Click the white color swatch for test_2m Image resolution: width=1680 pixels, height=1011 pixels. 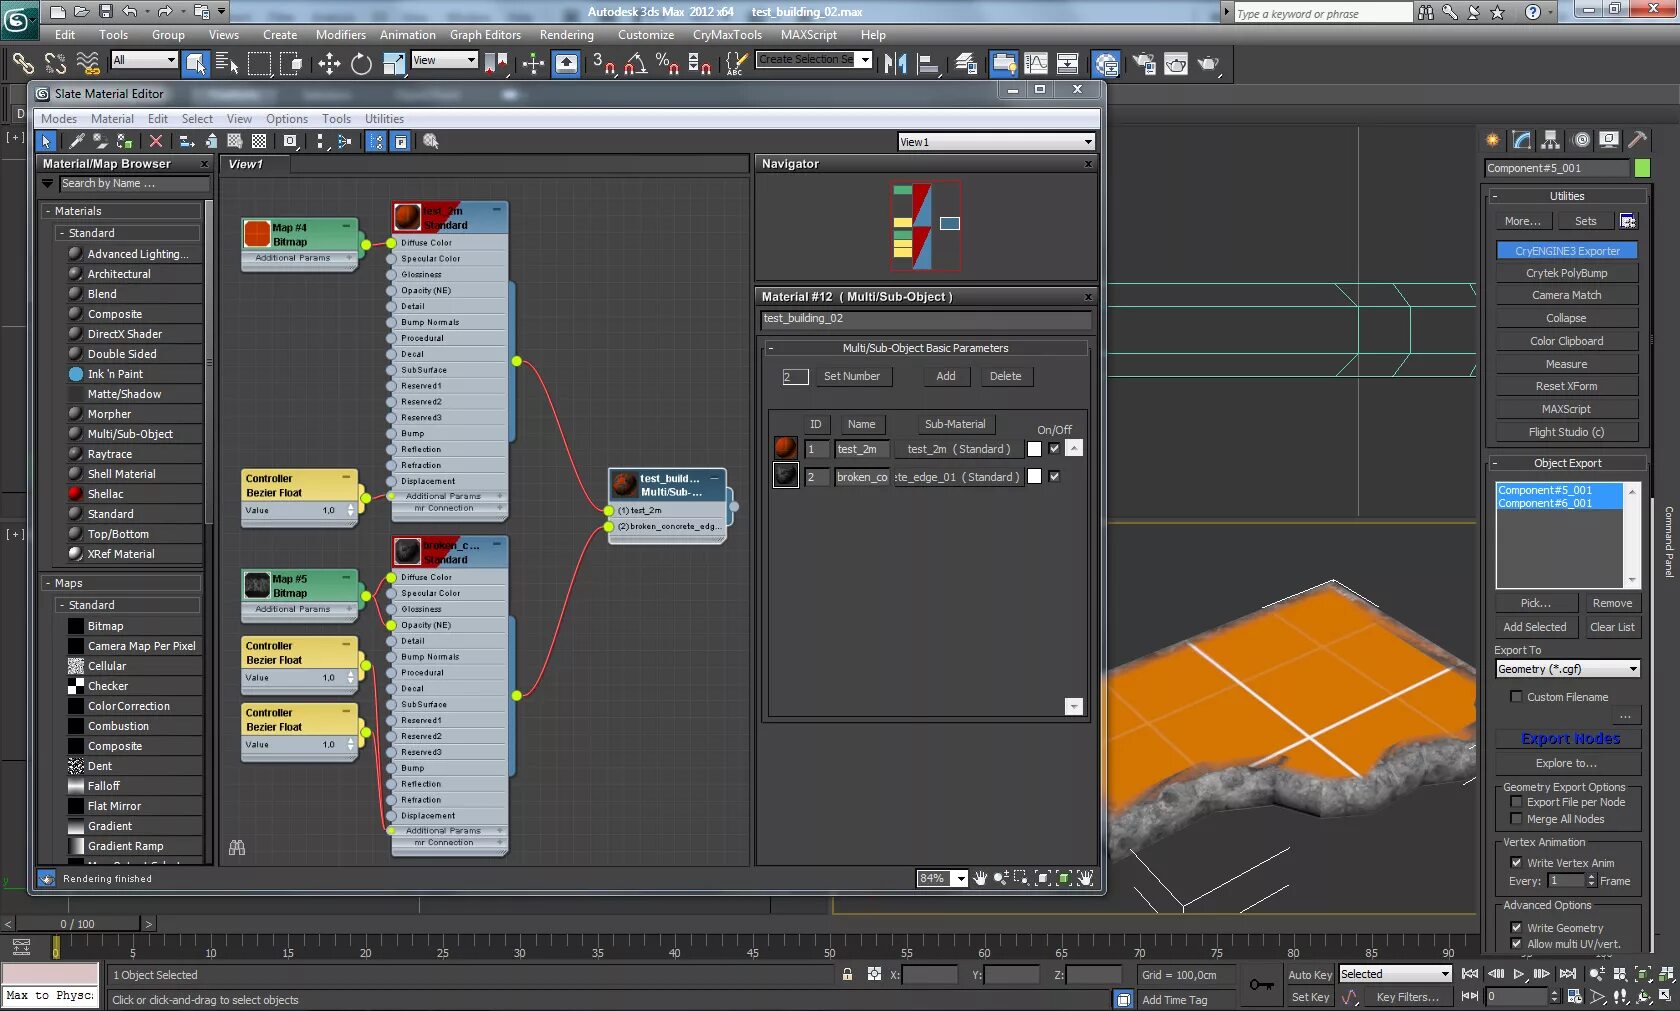[x=1034, y=449]
